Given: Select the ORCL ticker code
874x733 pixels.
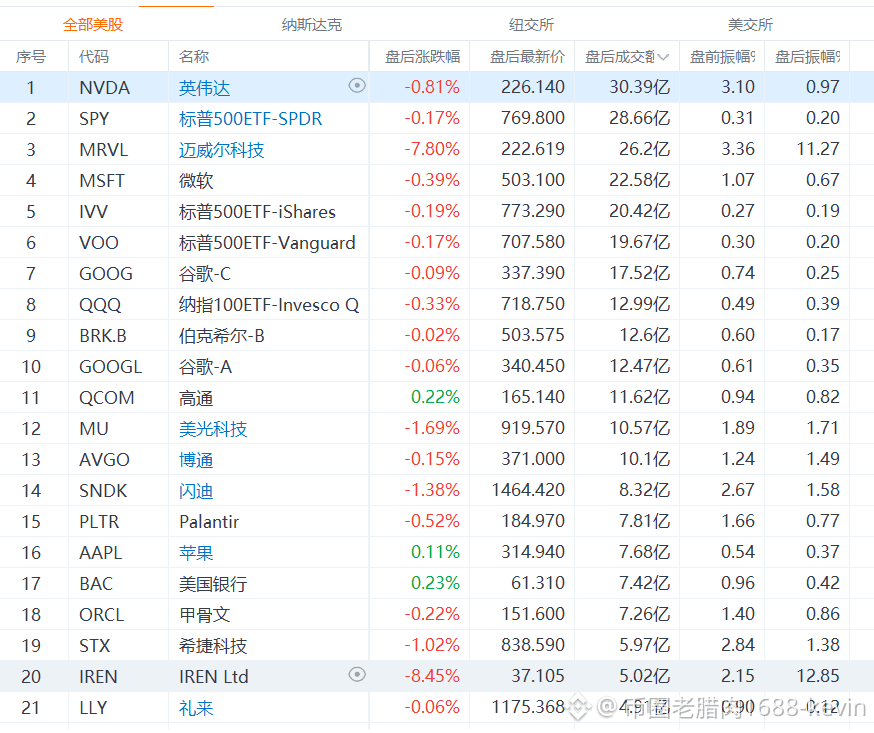Looking at the screenshot, I should pyautogui.click(x=101, y=615).
